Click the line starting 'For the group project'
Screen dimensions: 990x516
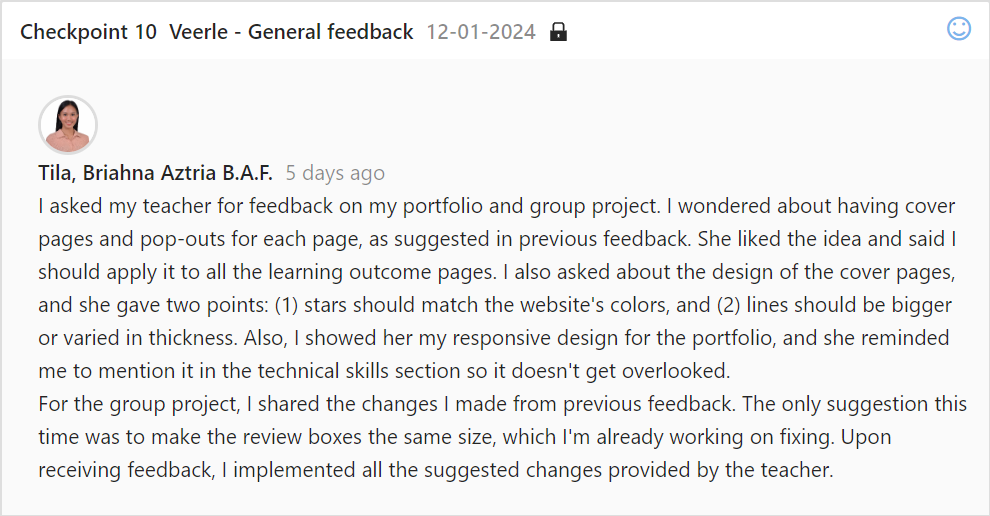[x=503, y=404]
